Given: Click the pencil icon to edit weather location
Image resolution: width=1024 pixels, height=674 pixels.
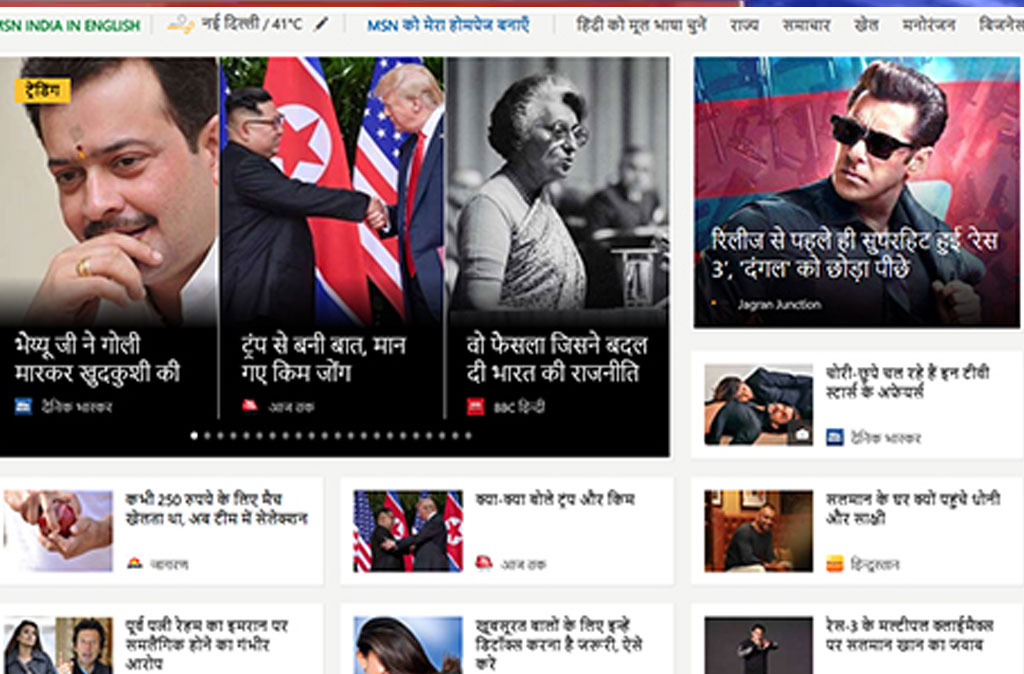Looking at the screenshot, I should click(321, 24).
